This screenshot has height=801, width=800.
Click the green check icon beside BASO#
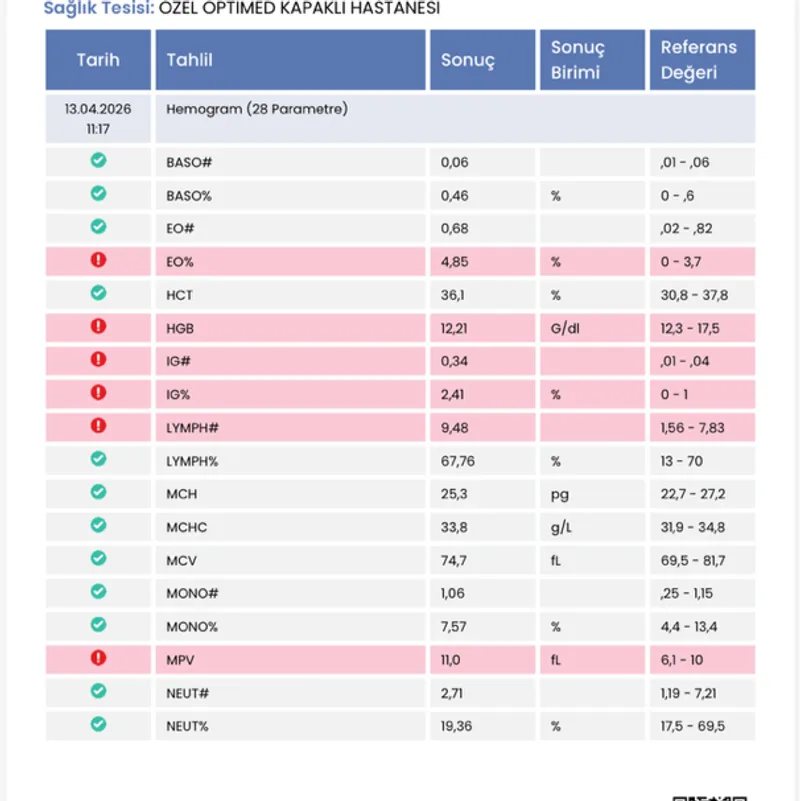click(x=98, y=161)
